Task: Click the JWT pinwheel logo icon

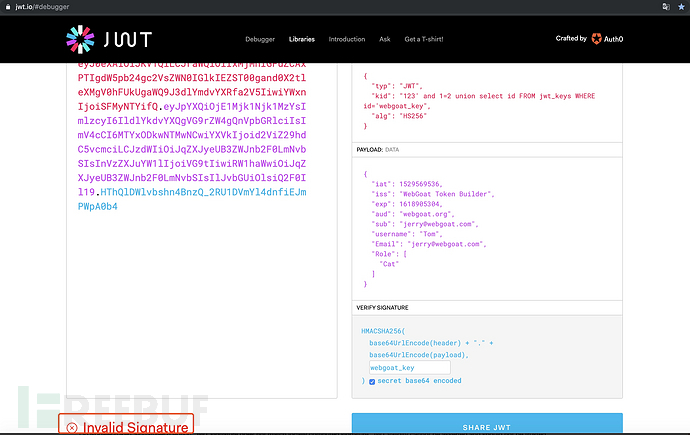Action: (80, 39)
